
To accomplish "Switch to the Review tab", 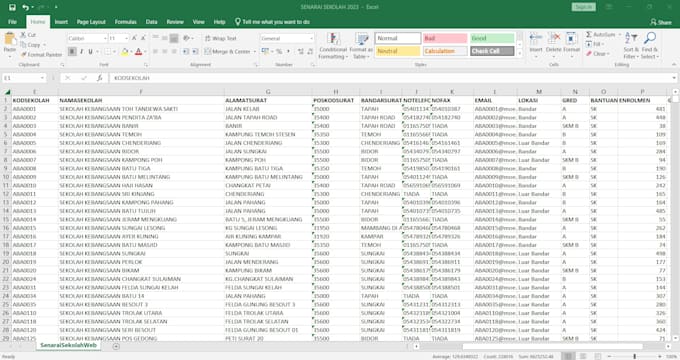I will (175, 22).
